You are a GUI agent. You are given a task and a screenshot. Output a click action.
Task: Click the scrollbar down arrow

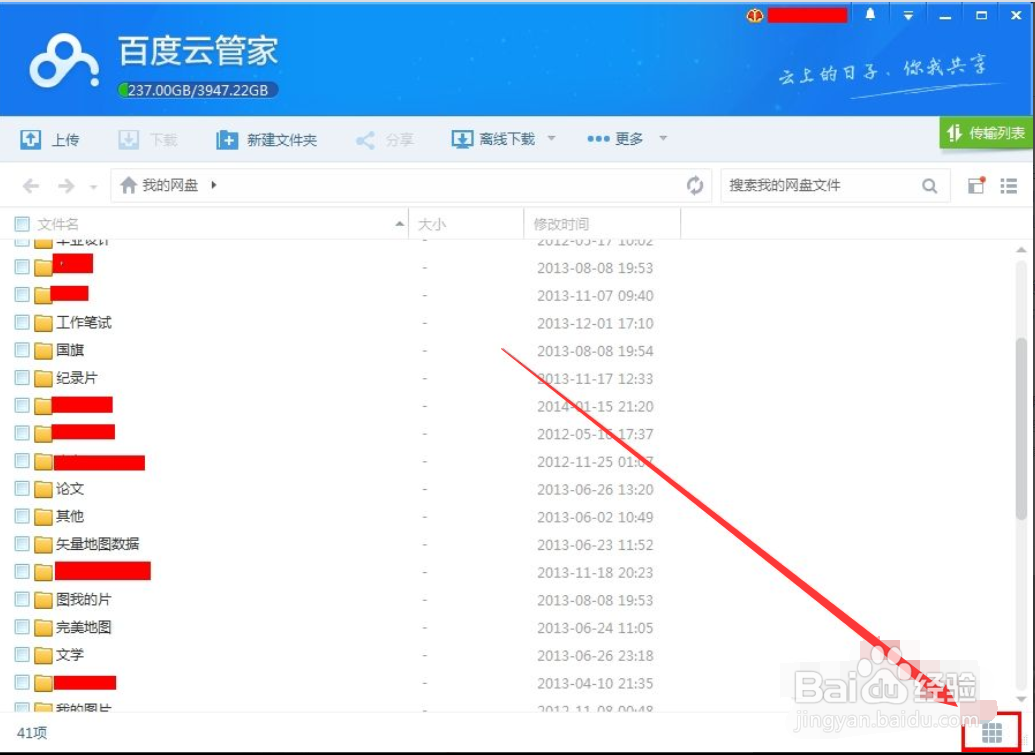tap(1021, 700)
